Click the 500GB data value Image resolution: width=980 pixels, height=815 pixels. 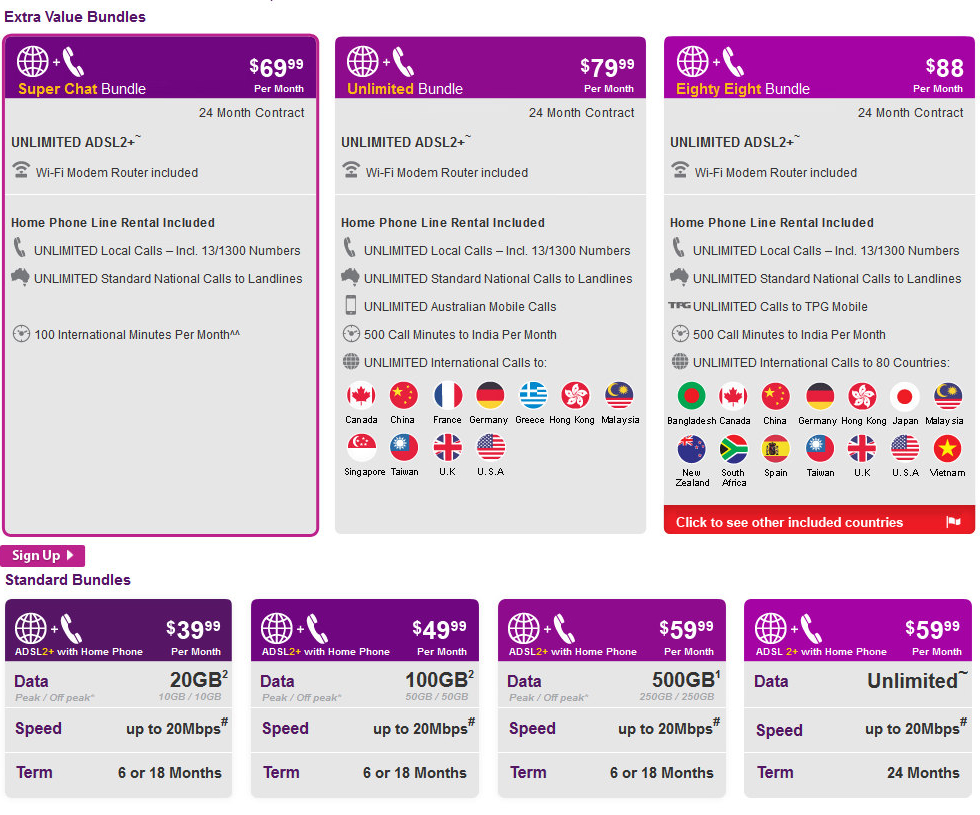pyautogui.click(x=686, y=679)
